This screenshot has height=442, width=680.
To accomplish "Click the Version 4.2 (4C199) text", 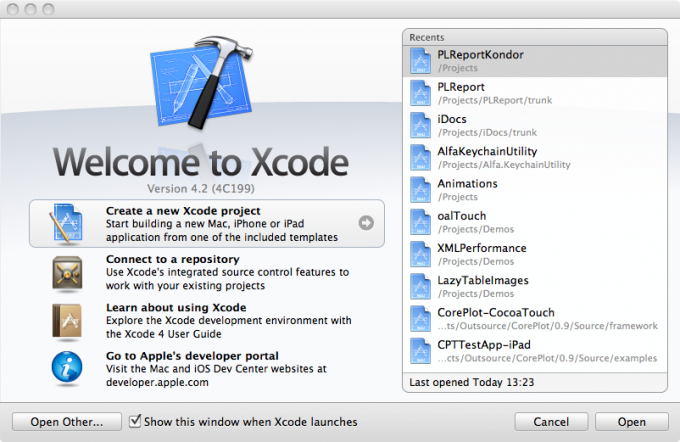I will click(201, 189).
